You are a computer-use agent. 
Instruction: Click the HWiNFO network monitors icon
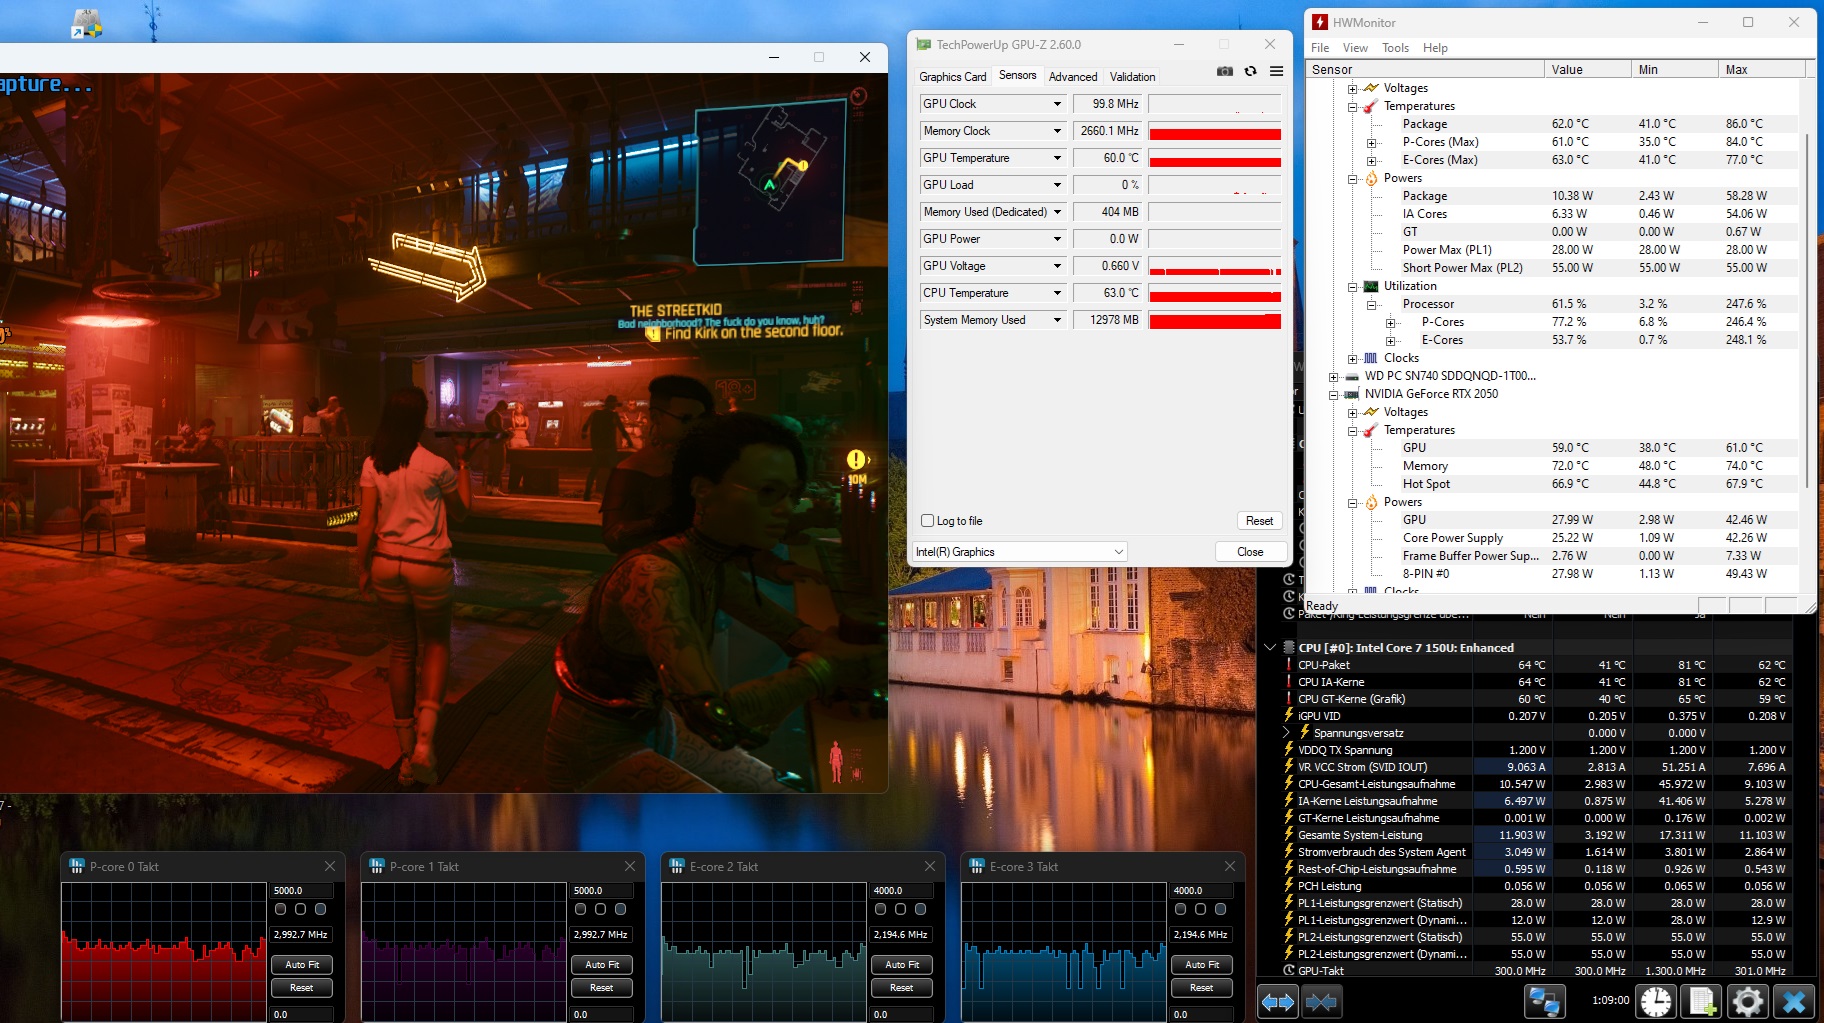click(x=1544, y=1001)
